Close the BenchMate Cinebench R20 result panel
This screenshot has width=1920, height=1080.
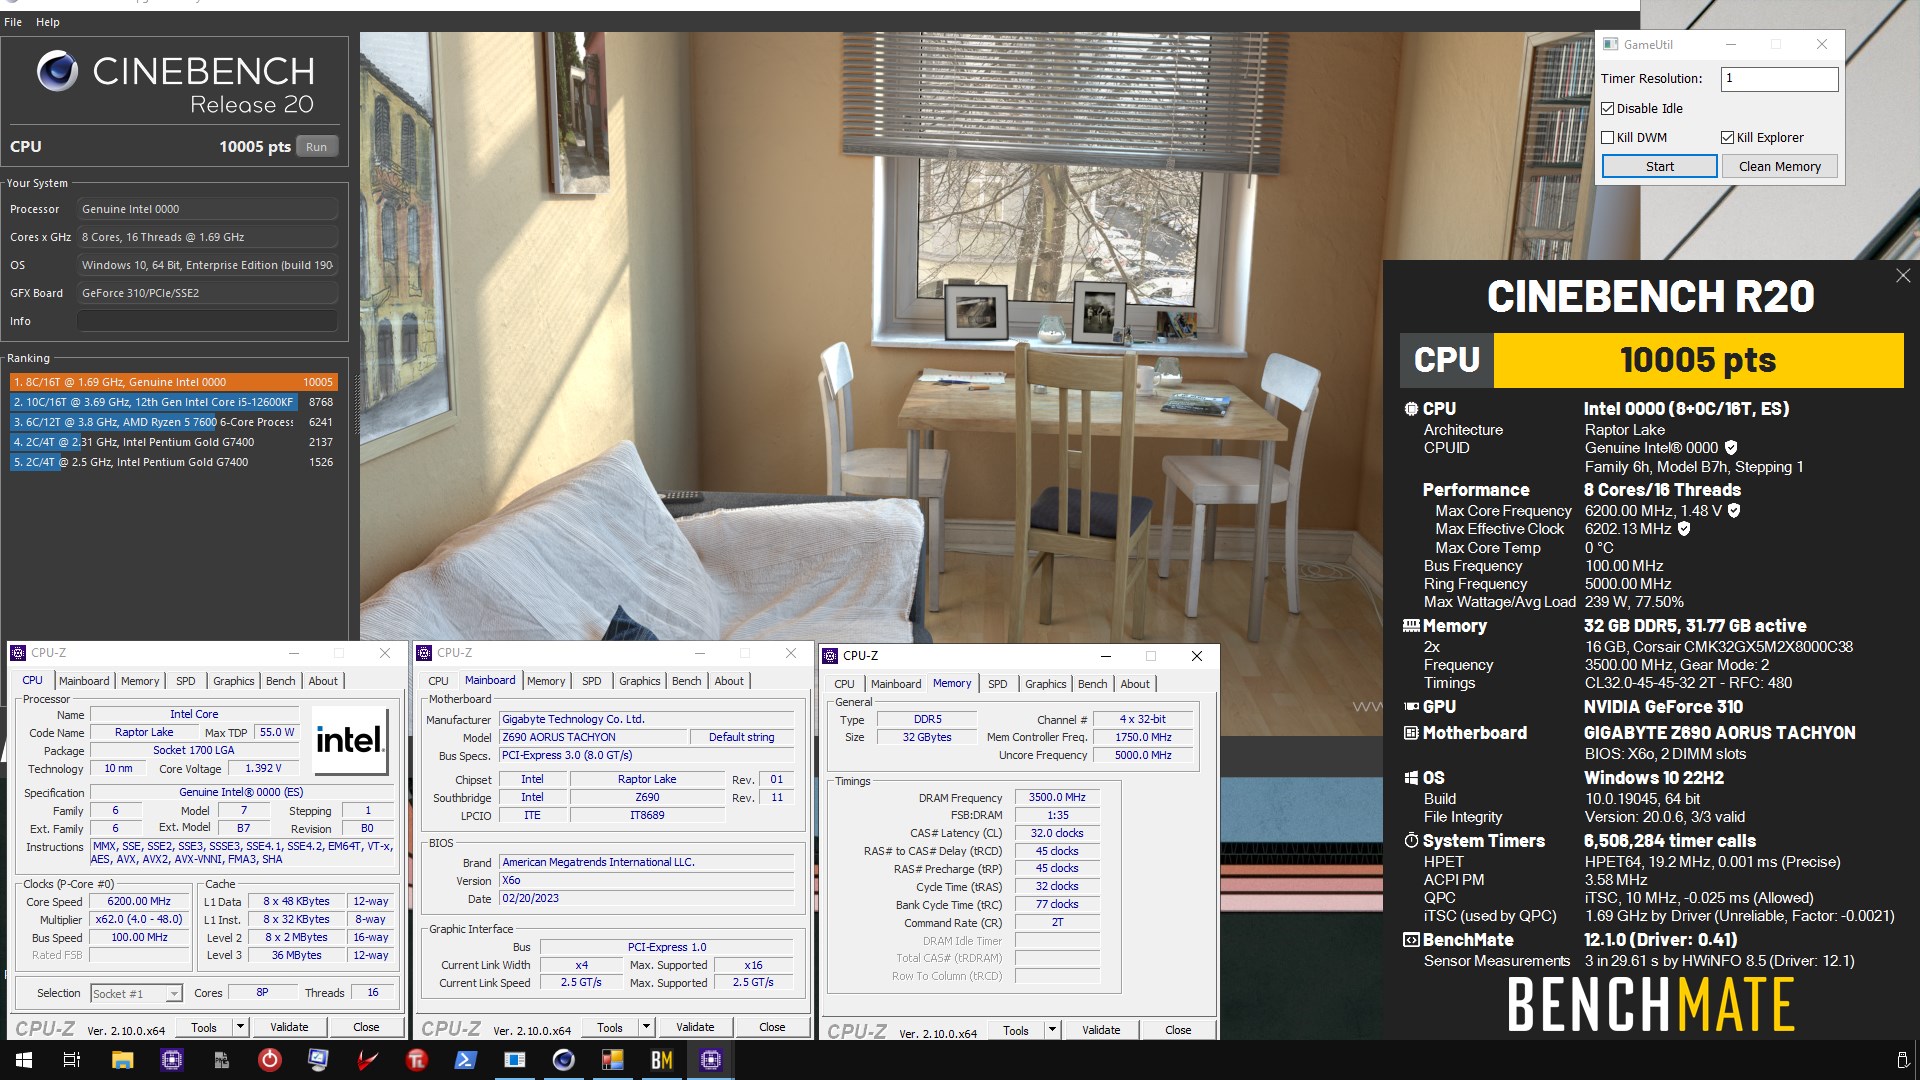point(1903,276)
